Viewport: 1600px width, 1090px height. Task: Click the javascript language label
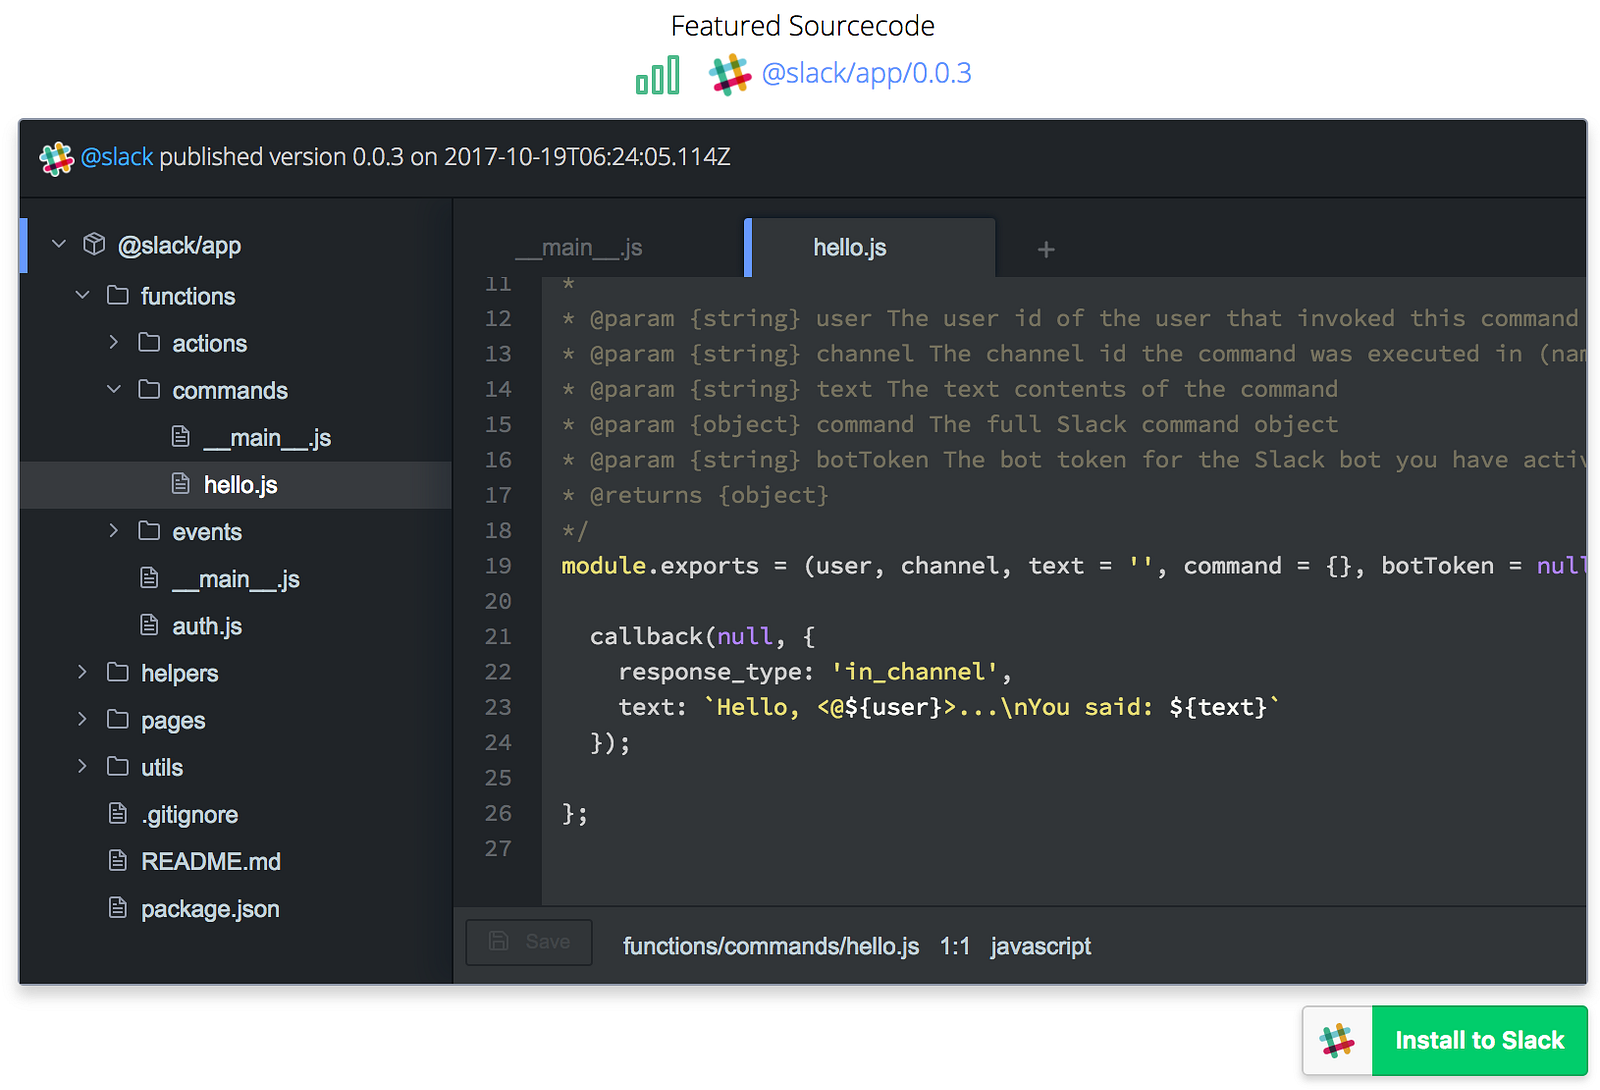point(1041,946)
